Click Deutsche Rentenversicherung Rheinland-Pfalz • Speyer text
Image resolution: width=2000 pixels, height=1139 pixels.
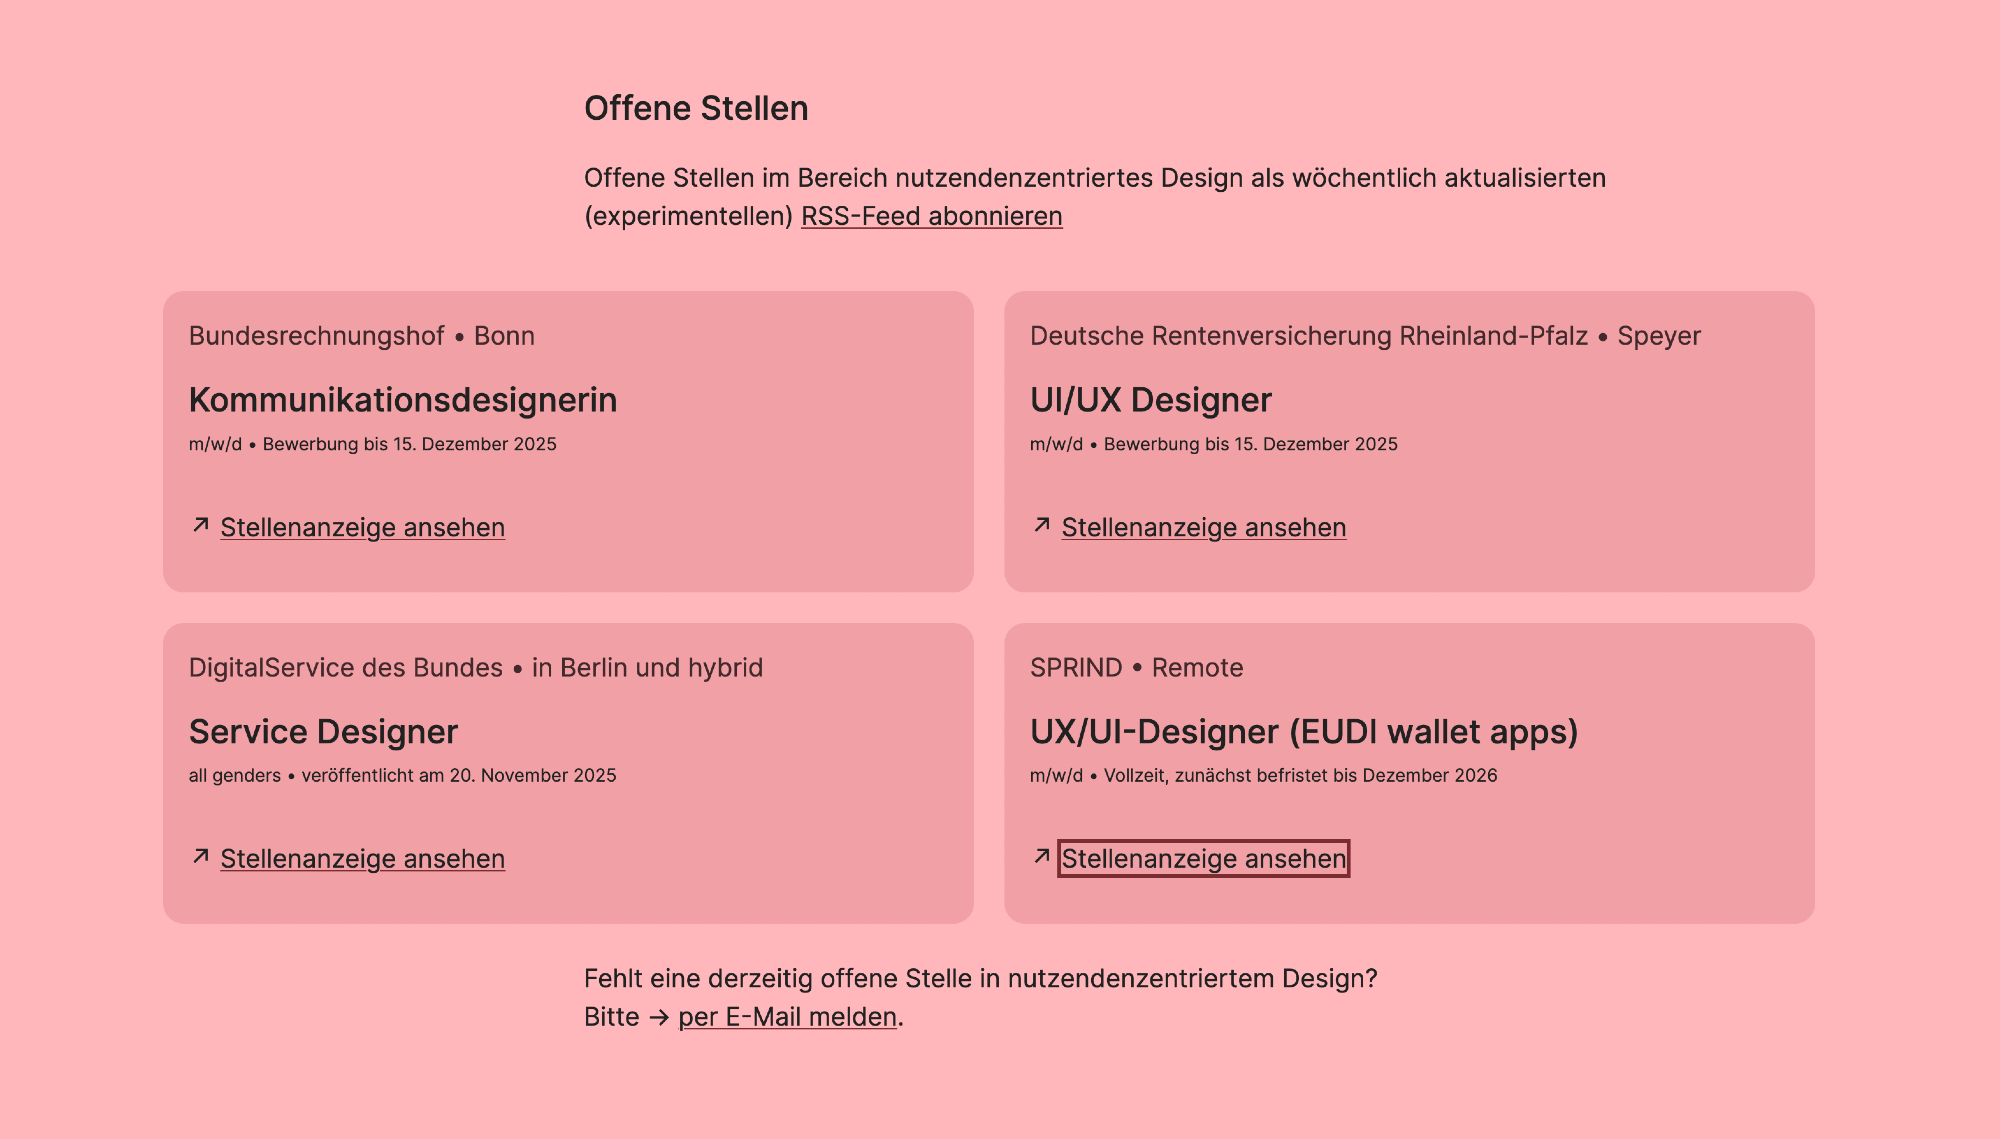[1364, 336]
